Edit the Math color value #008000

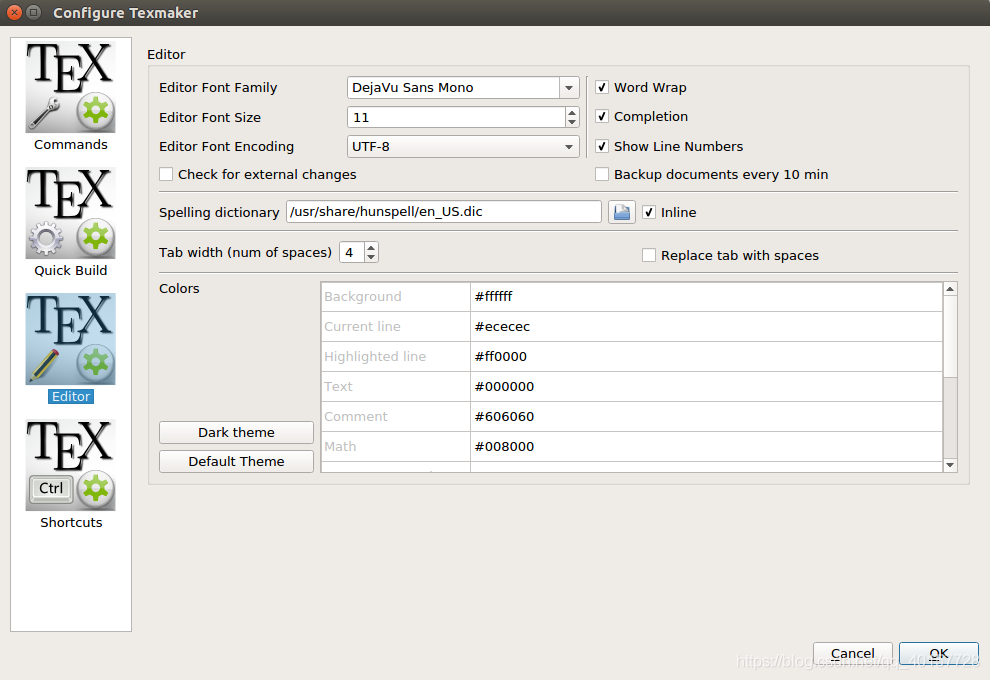[x=706, y=446]
